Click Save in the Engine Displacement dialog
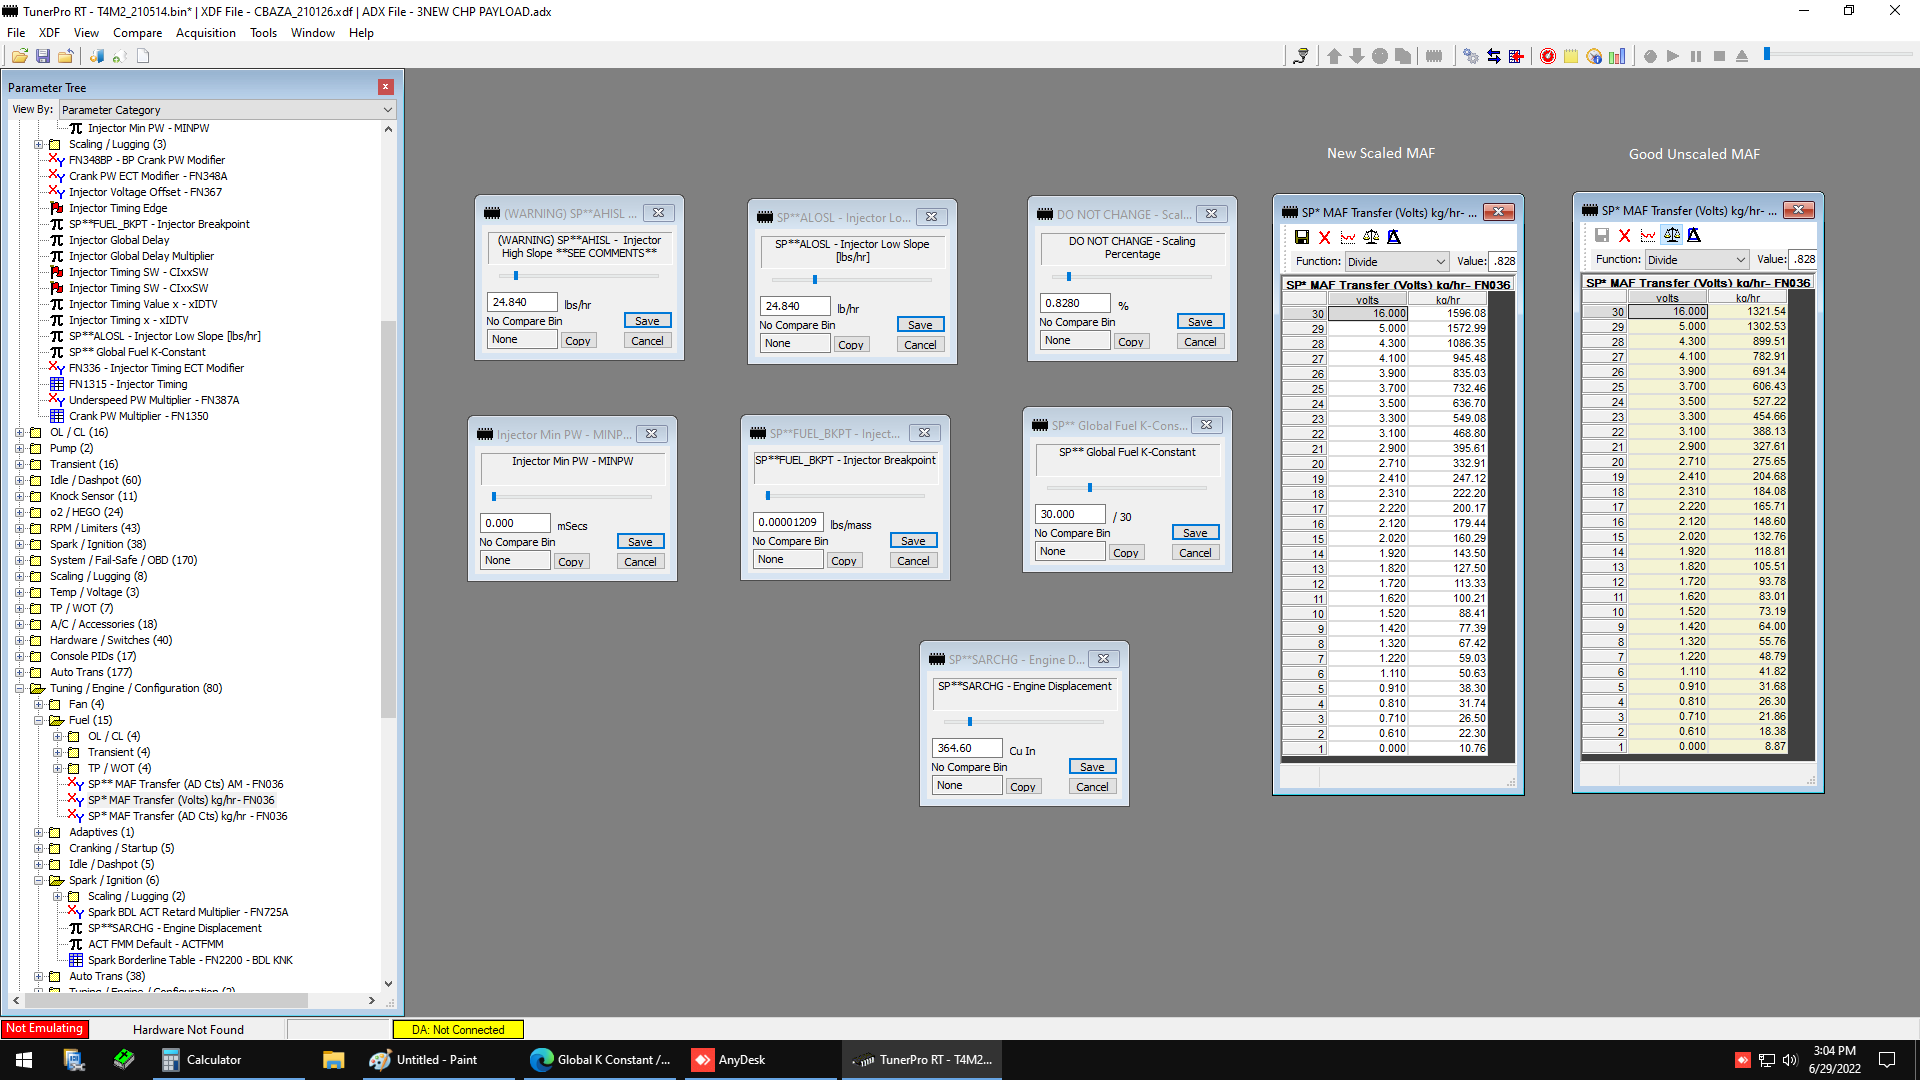Viewport: 1920px width, 1080px height. (x=1092, y=767)
